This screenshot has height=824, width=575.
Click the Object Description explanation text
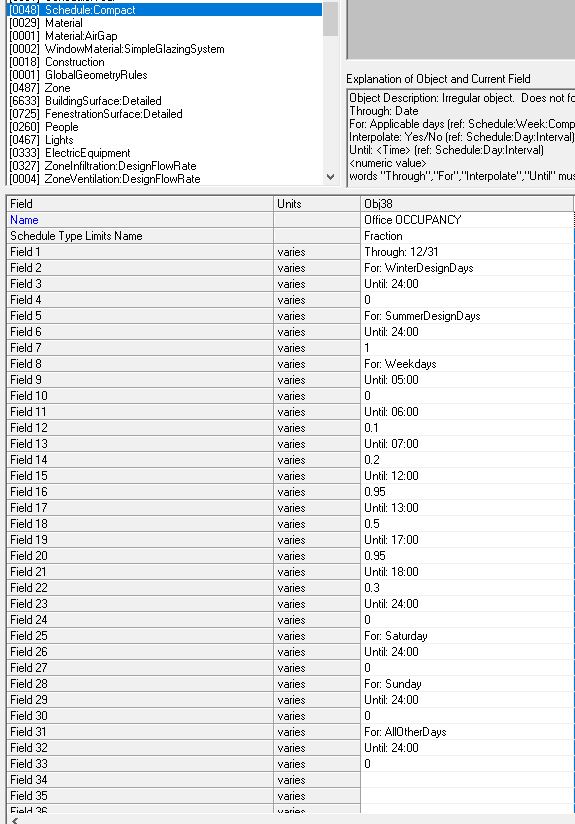461,98
